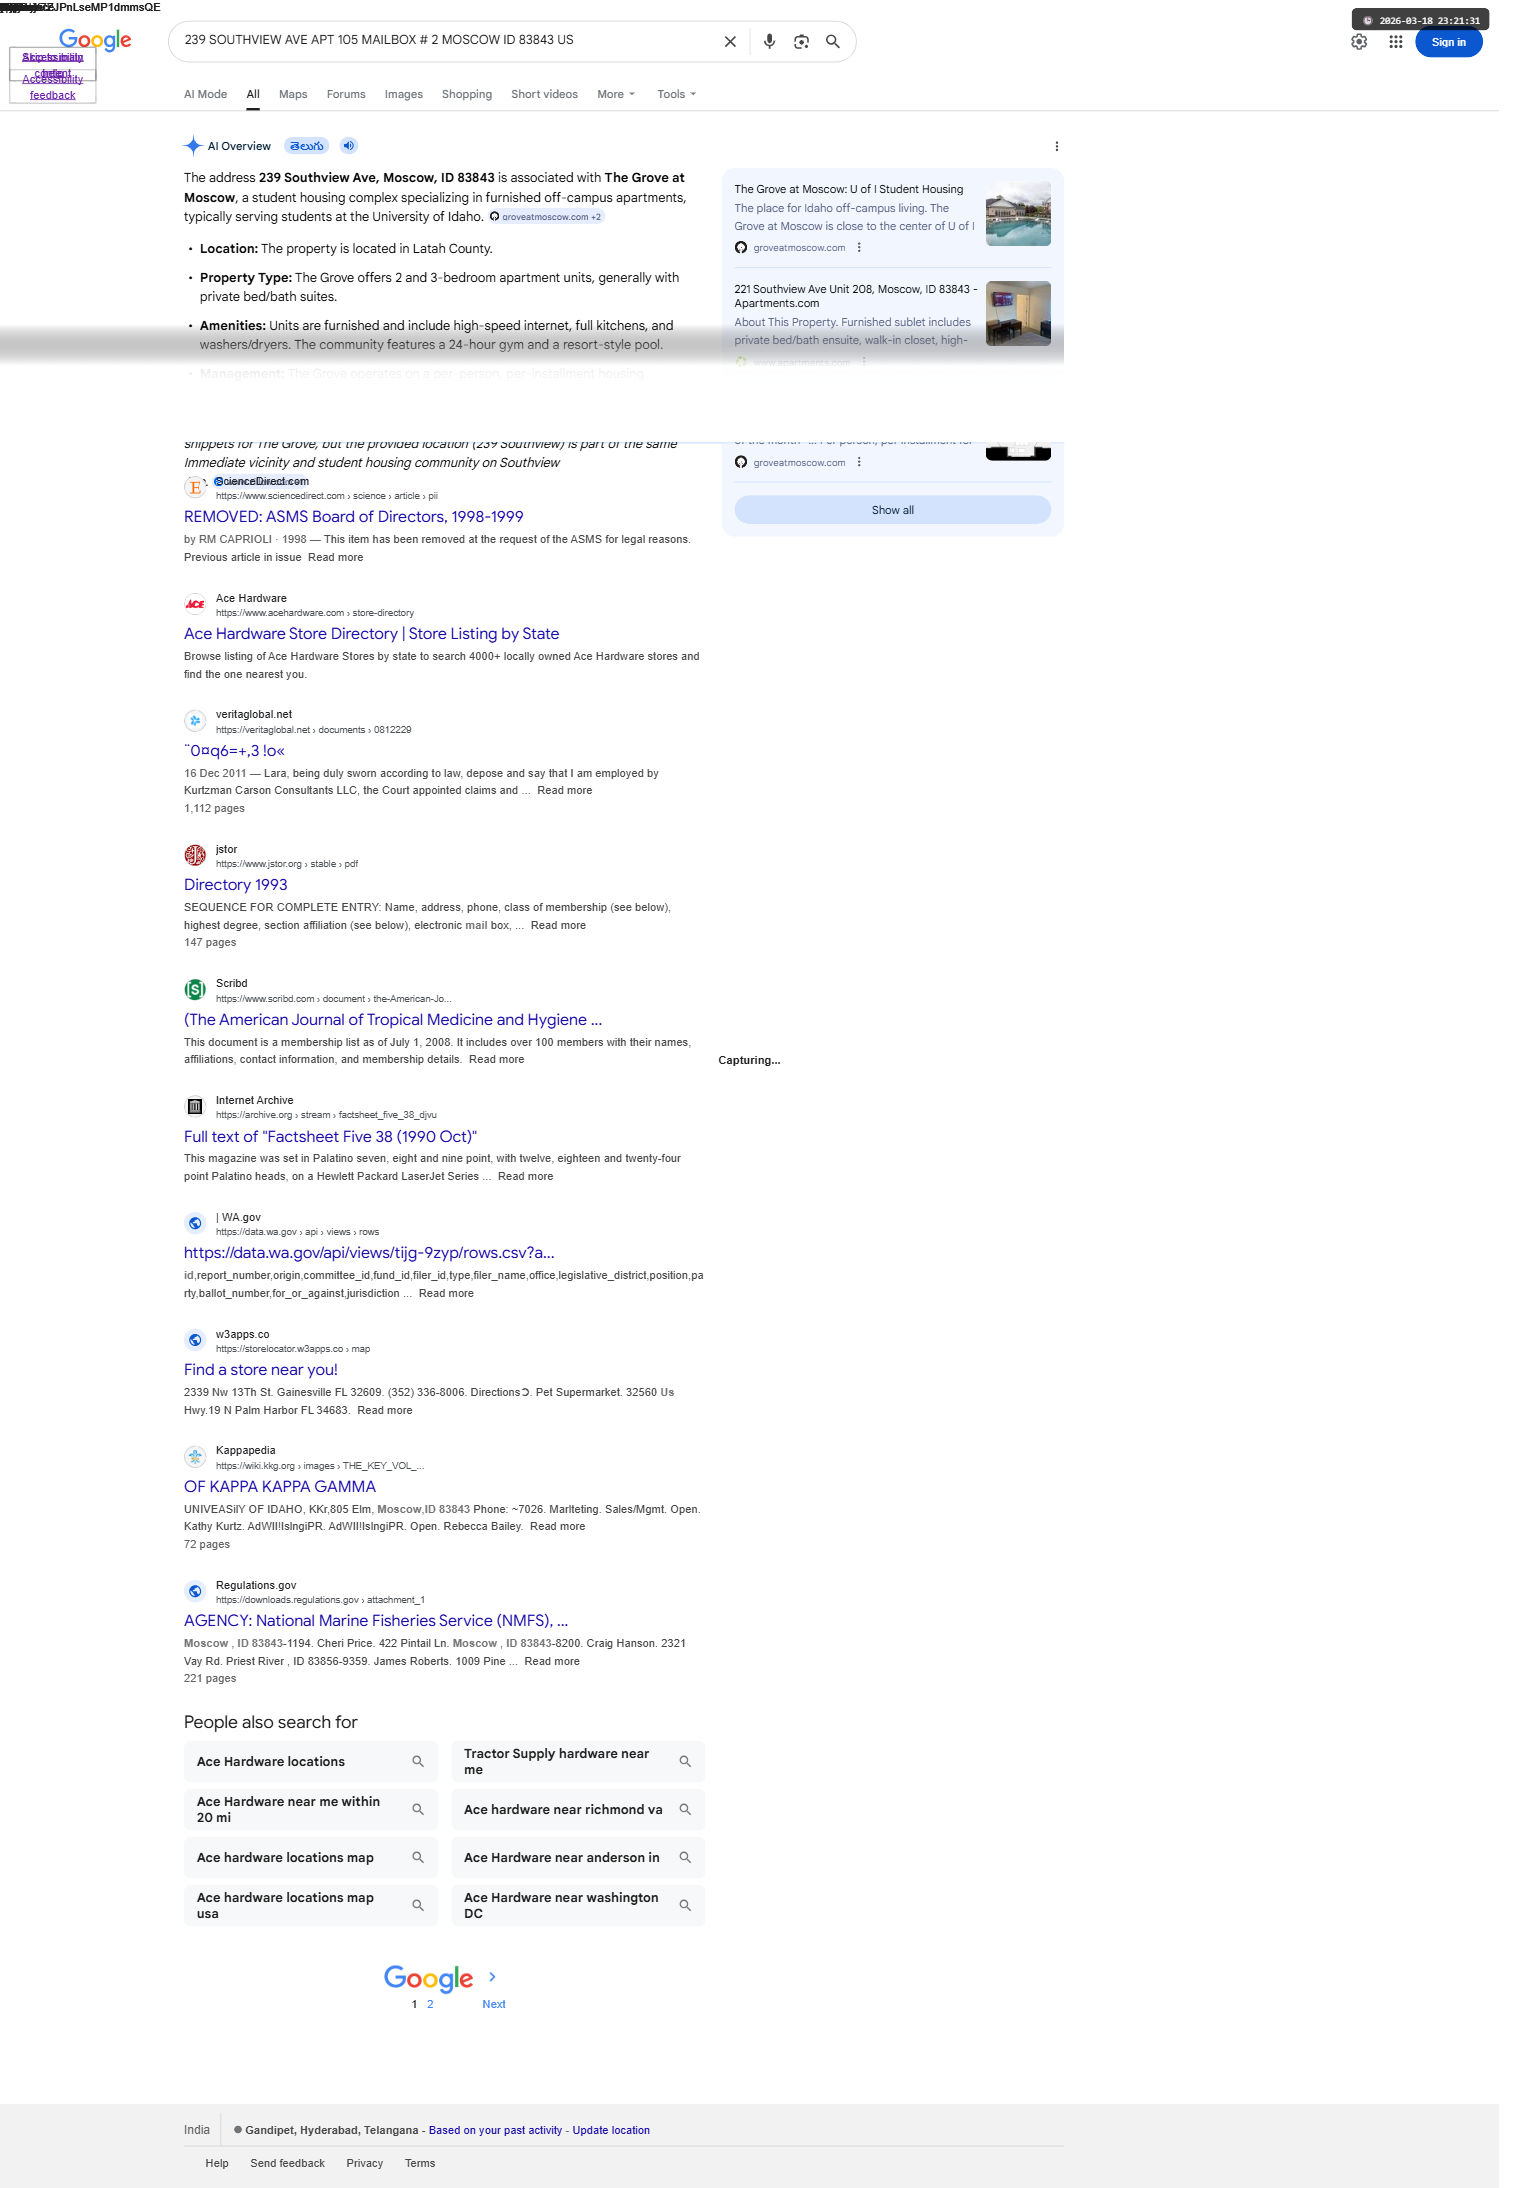Screen dimensions: 1517x2188
Task: Open Help footer link
Action: tap(217, 2163)
